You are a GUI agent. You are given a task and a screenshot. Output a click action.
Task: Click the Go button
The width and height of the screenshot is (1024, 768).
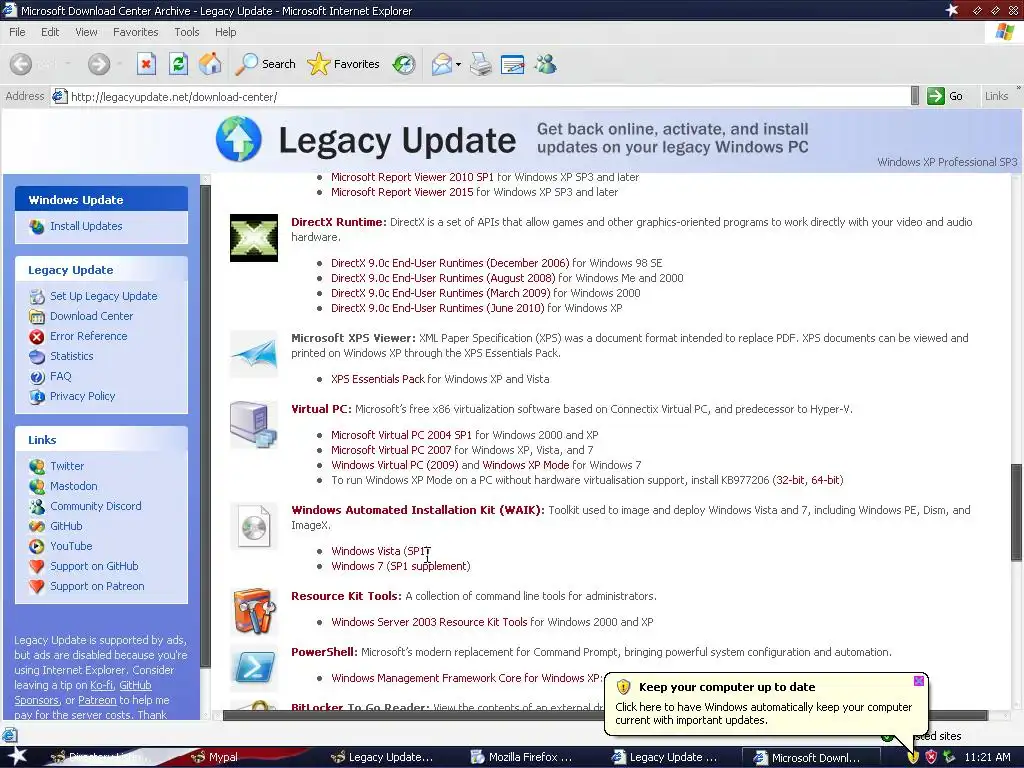point(945,96)
